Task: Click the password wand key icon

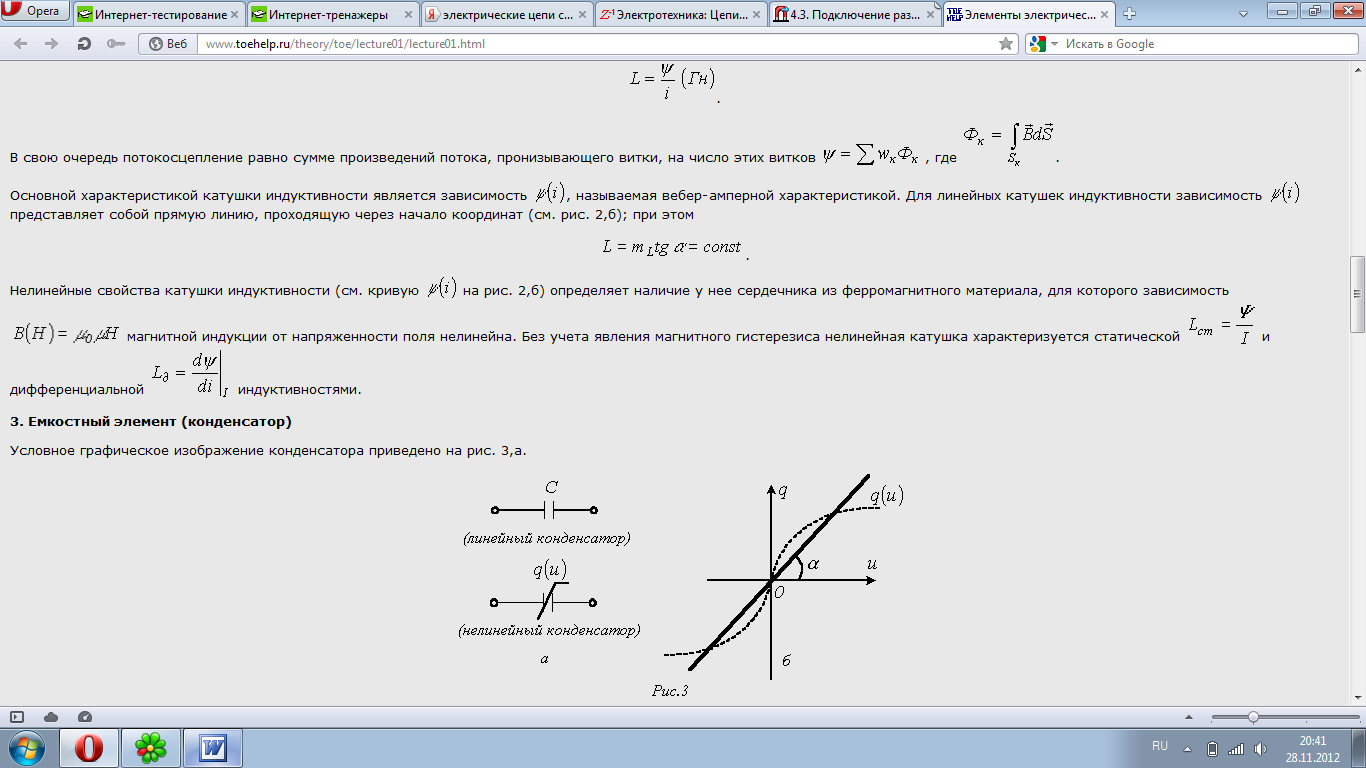Action: [x=115, y=44]
